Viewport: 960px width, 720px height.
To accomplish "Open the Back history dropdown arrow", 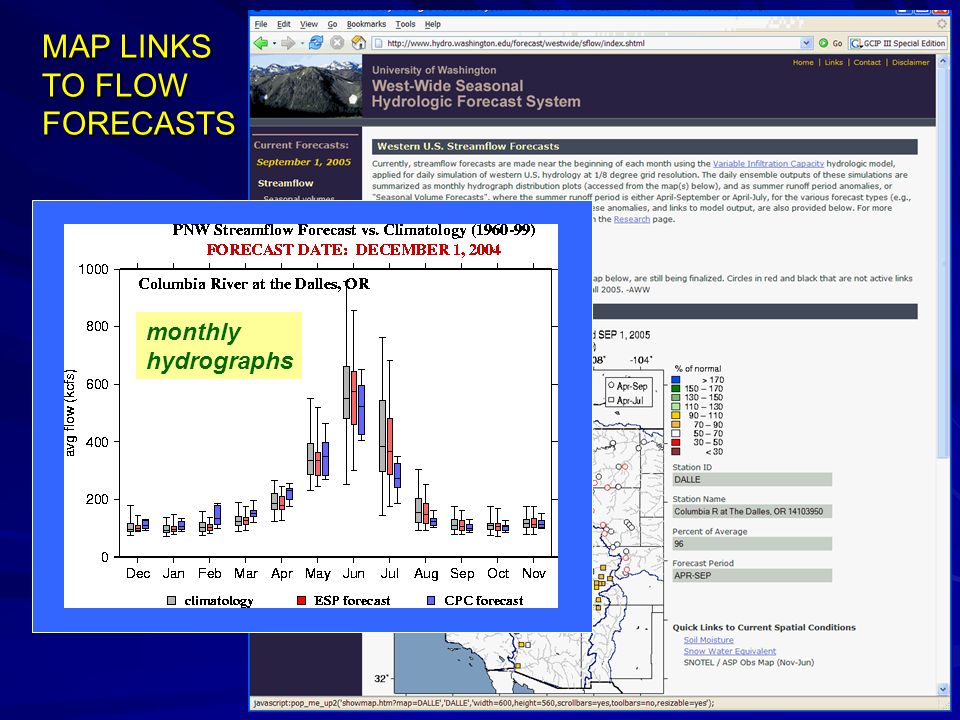I will 274,43.
